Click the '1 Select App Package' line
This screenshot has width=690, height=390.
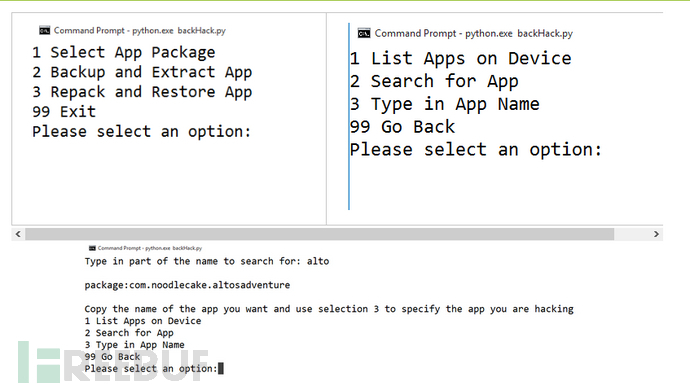click(x=124, y=53)
